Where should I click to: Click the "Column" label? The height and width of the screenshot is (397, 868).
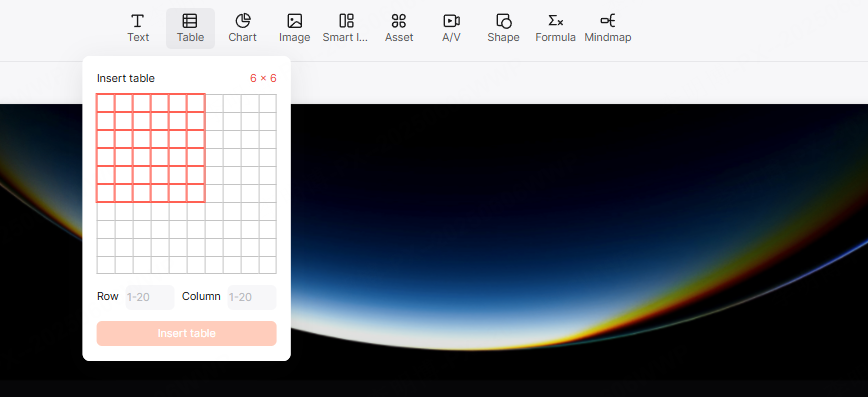click(x=201, y=296)
